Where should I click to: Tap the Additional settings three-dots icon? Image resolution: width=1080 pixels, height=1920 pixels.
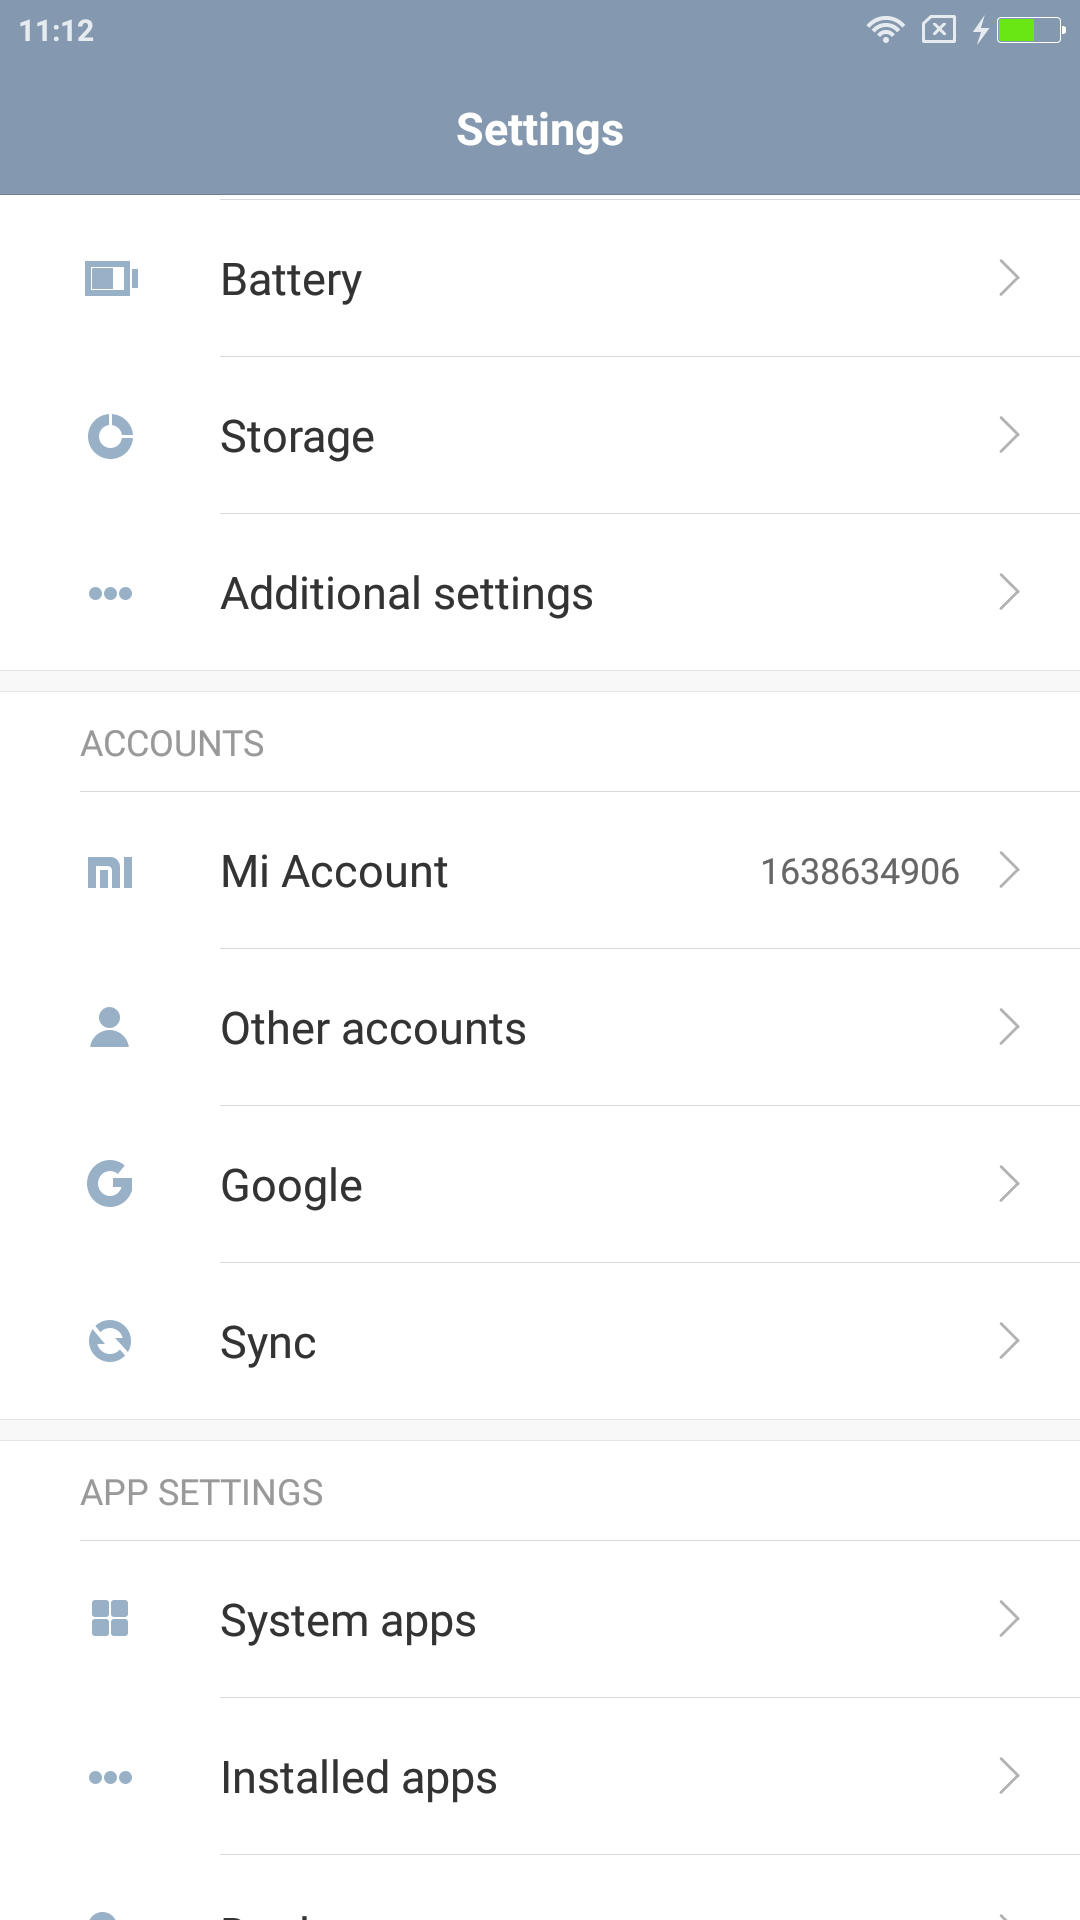click(x=110, y=593)
